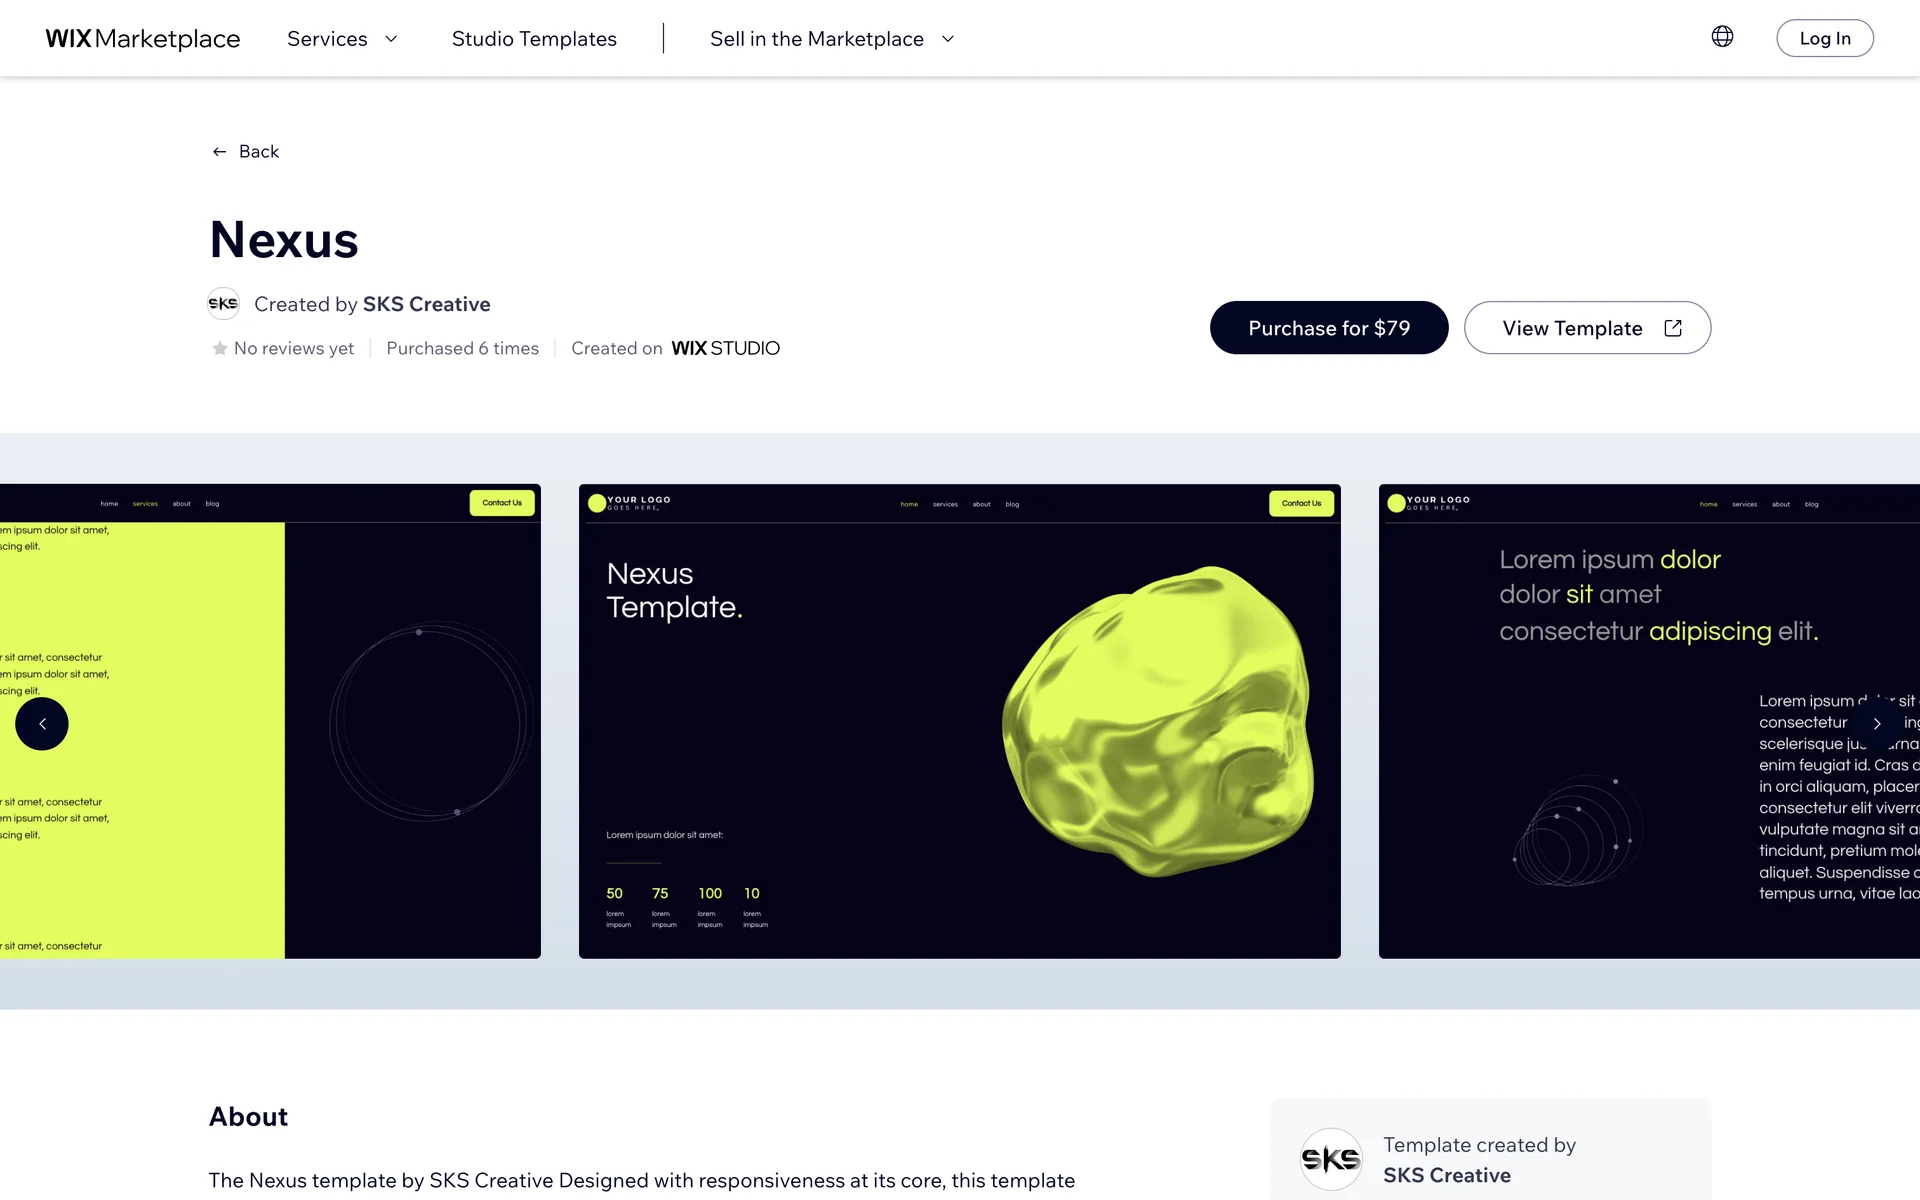Click the SKS Creative avatar near title
Screen dimensions: 1920x1200
click(x=223, y=304)
